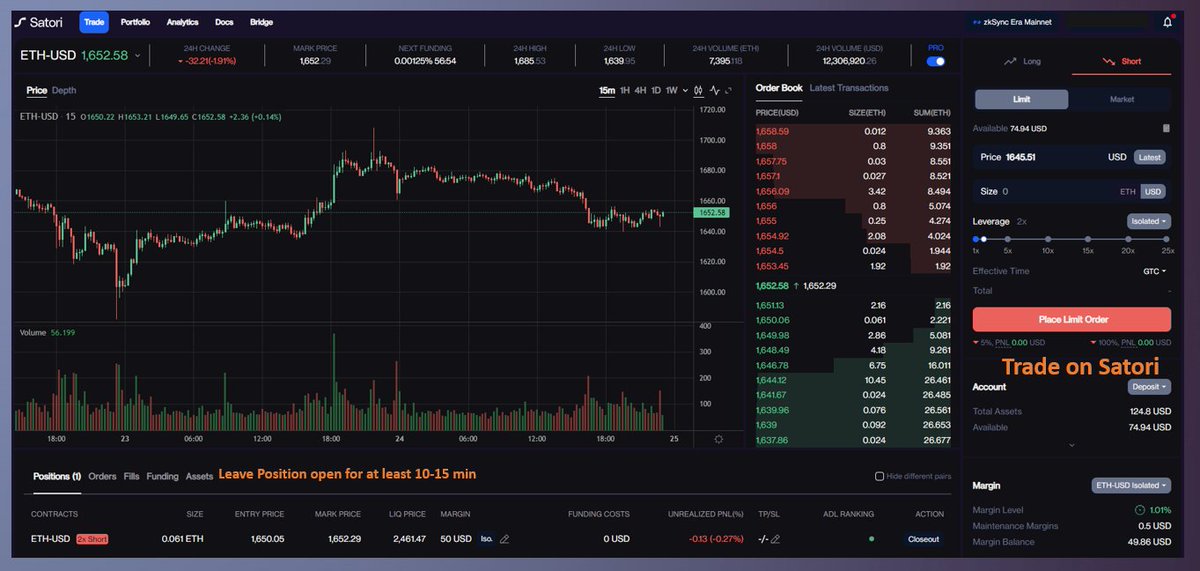Click margin level clock icon
This screenshot has width=1200, height=571.
(1142, 510)
